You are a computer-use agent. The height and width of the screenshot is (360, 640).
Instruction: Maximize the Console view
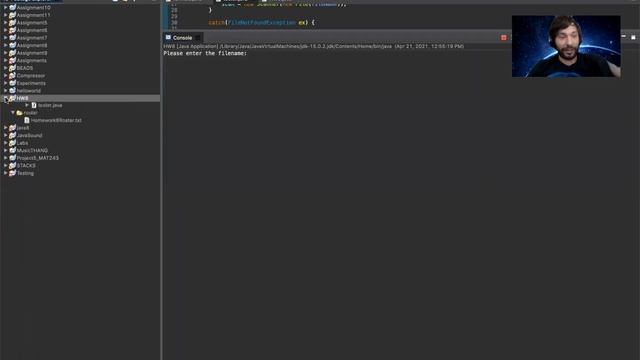(633, 37)
